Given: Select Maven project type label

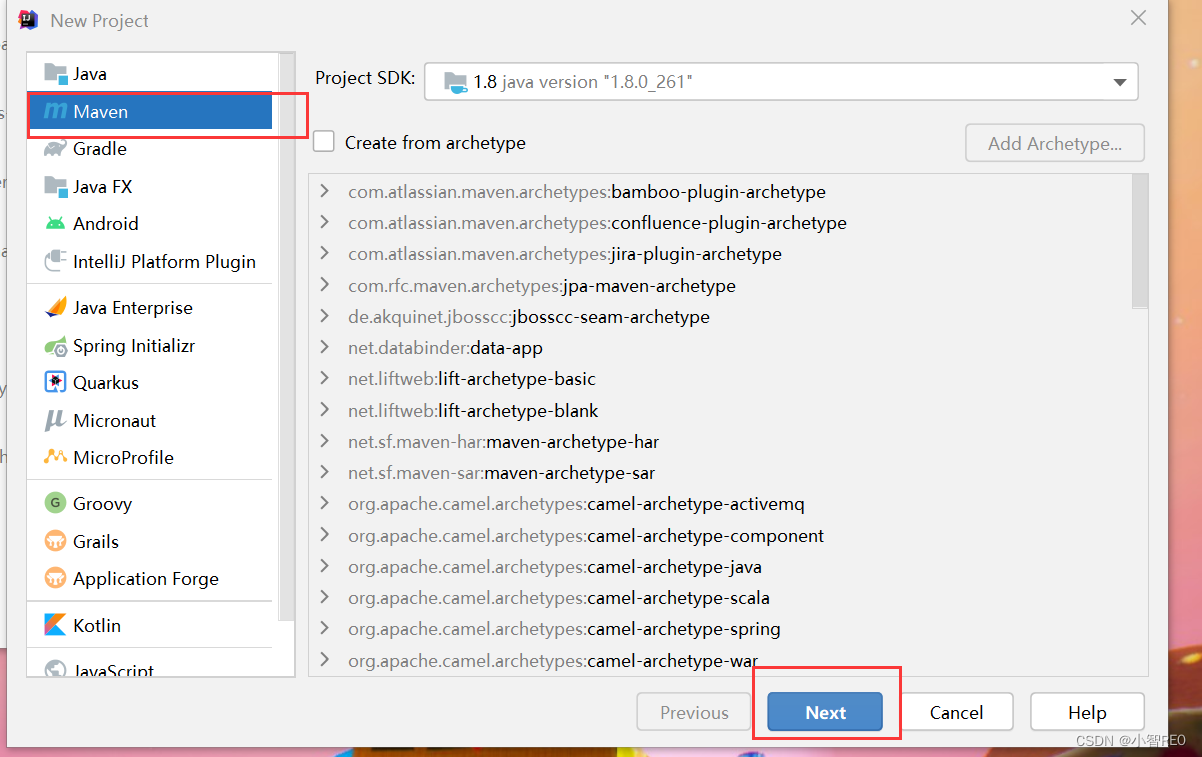Looking at the screenshot, I should pos(100,112).
